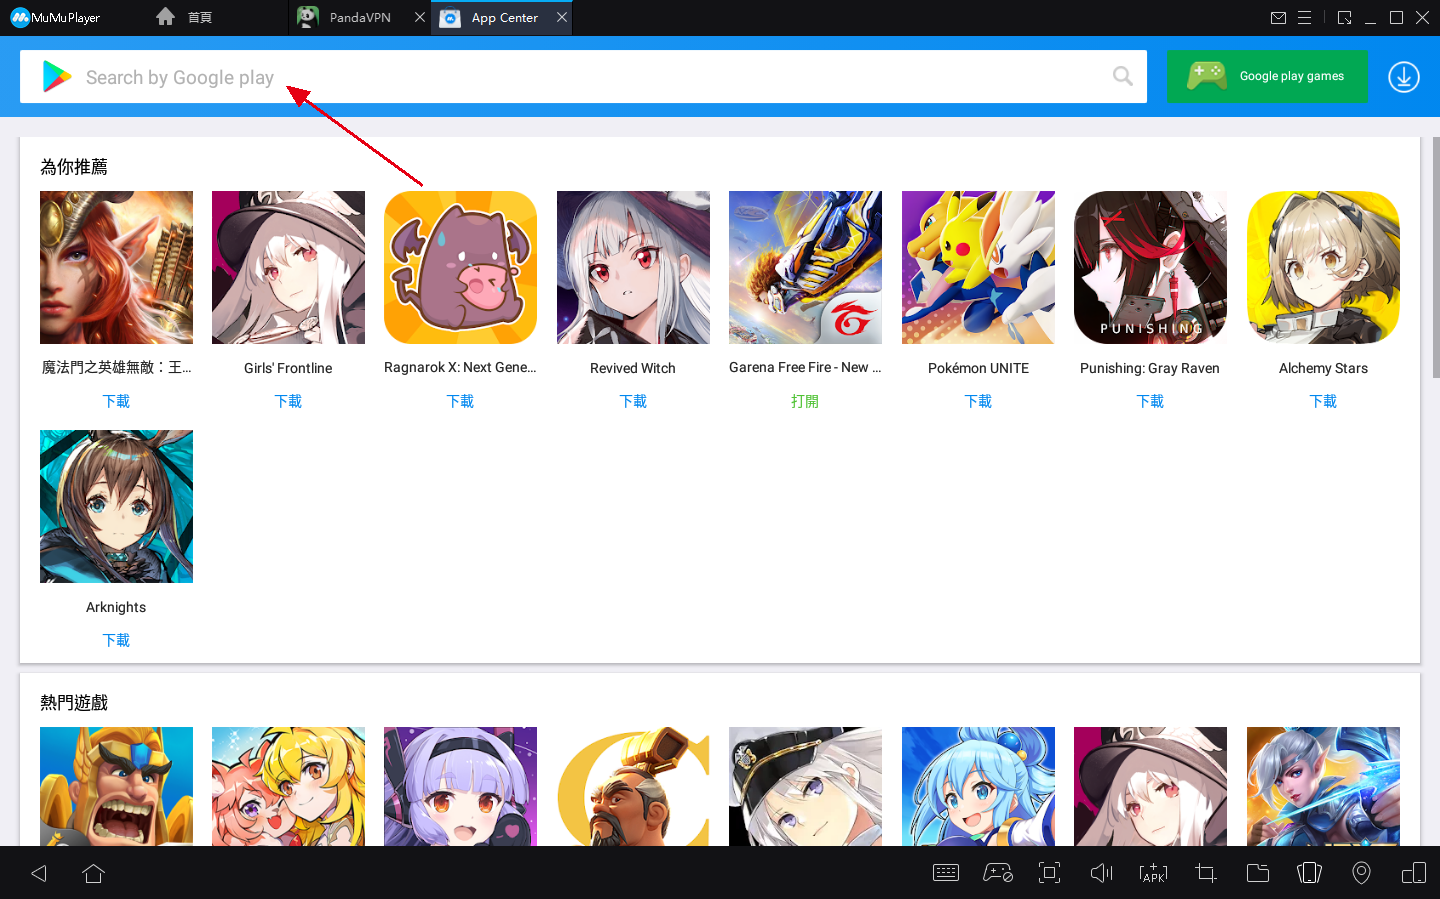This screenshot has width=1440, height=899.
Task: Open the Arknights app icon
Action: (x=116, y=506)
